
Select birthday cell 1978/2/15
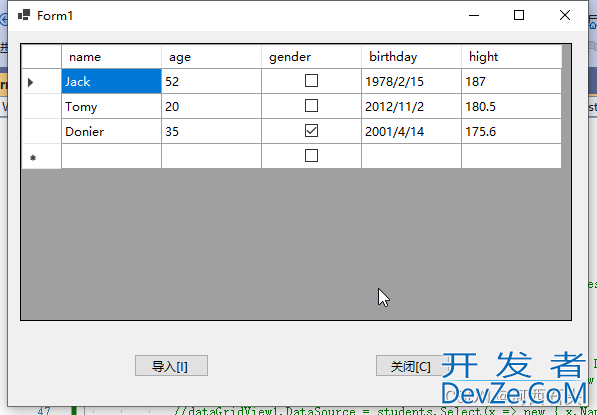pyautogui.click(x=411, y=81)
